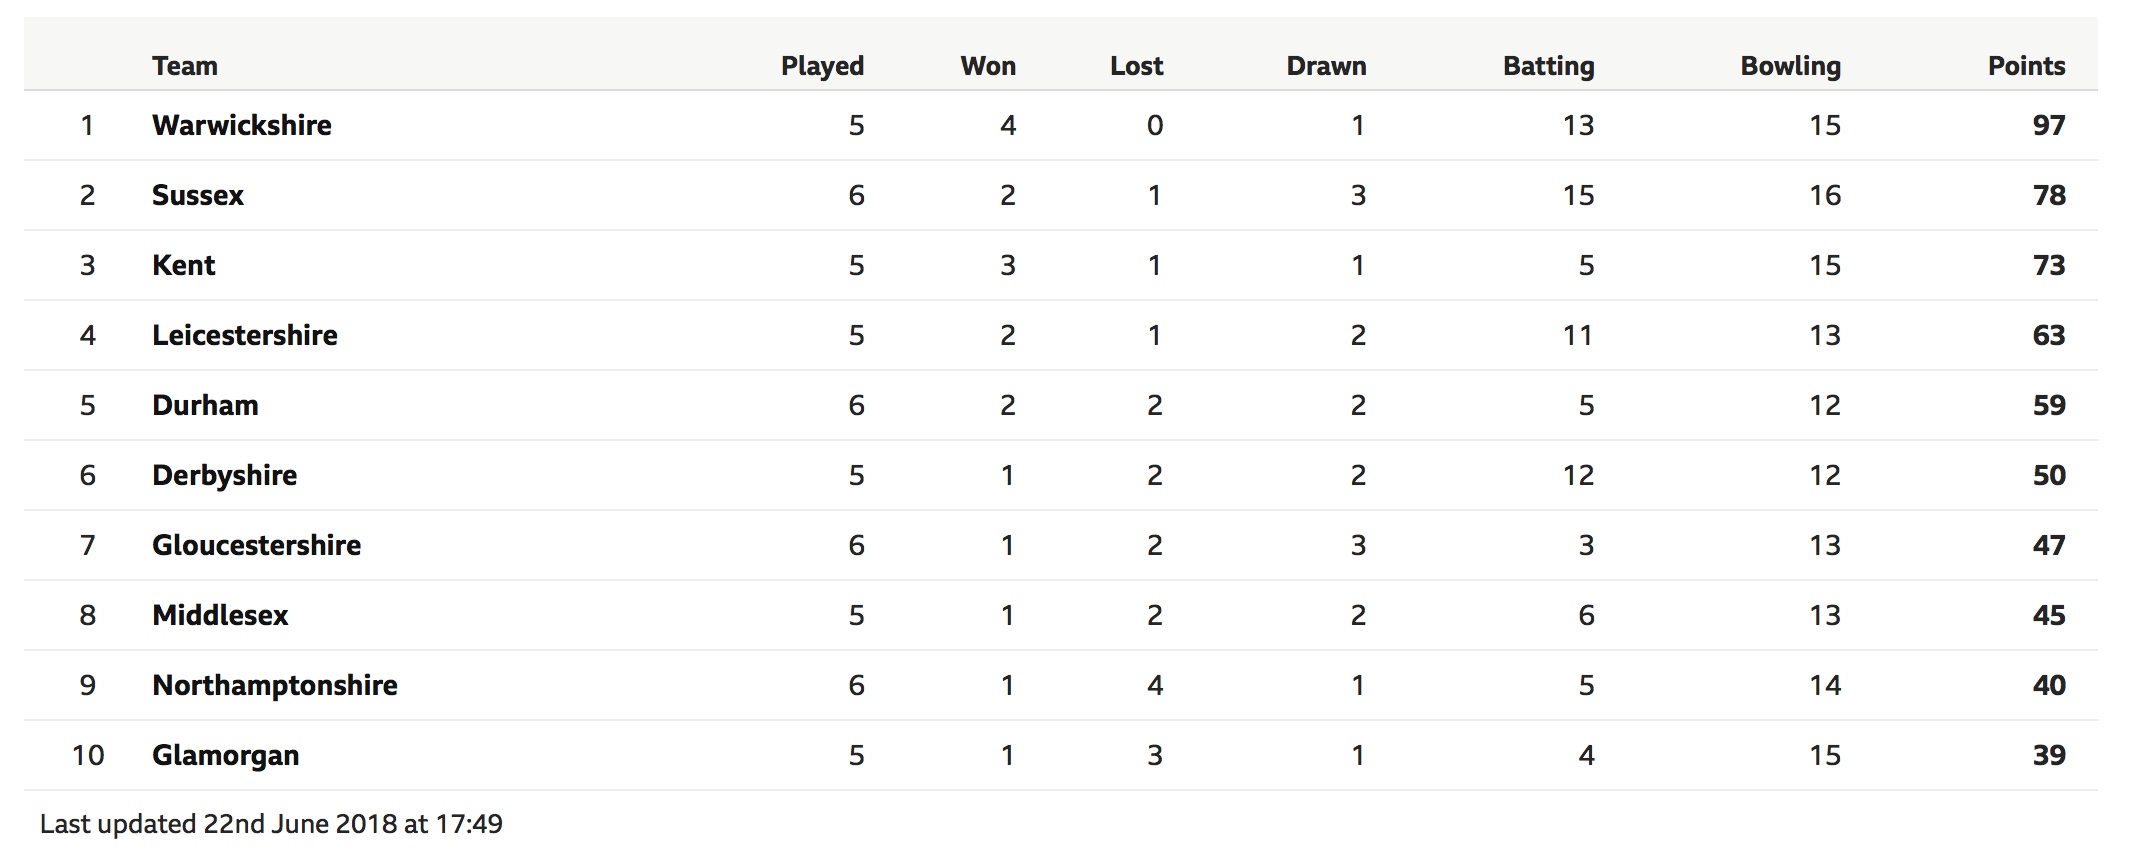Select Durham in the table
Image resolution: width=2136 pixels, height=856 pixels.
[x=205, y=405]
